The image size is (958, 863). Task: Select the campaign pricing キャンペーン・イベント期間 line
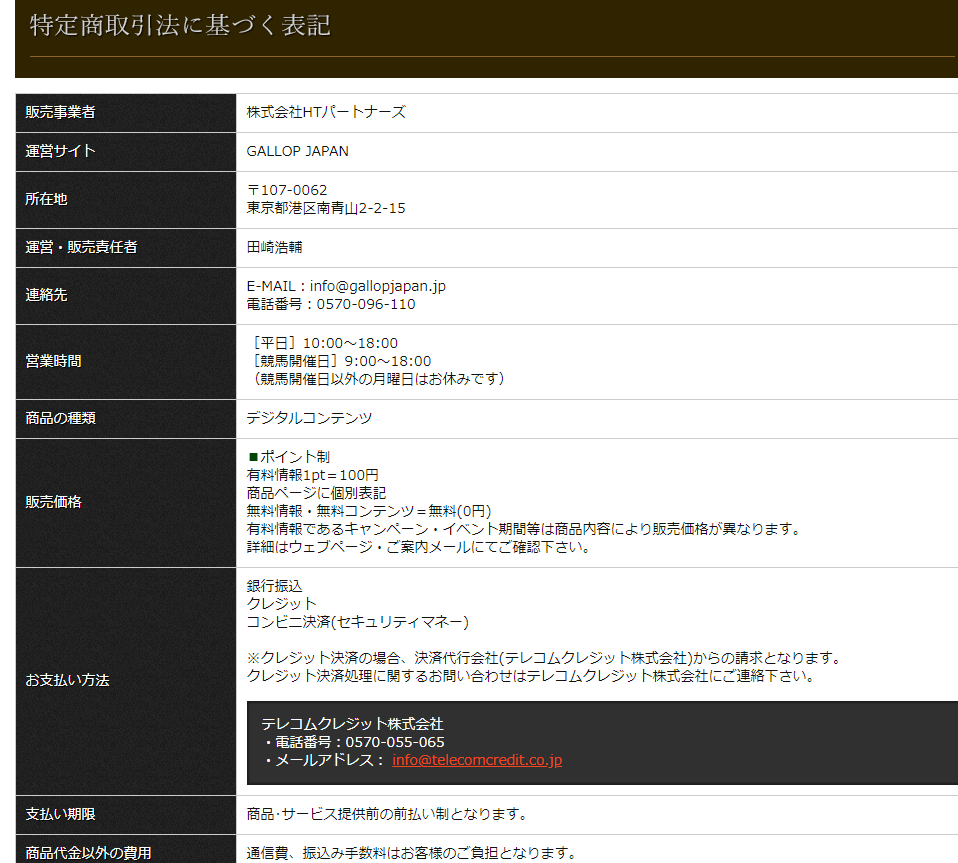524,529
